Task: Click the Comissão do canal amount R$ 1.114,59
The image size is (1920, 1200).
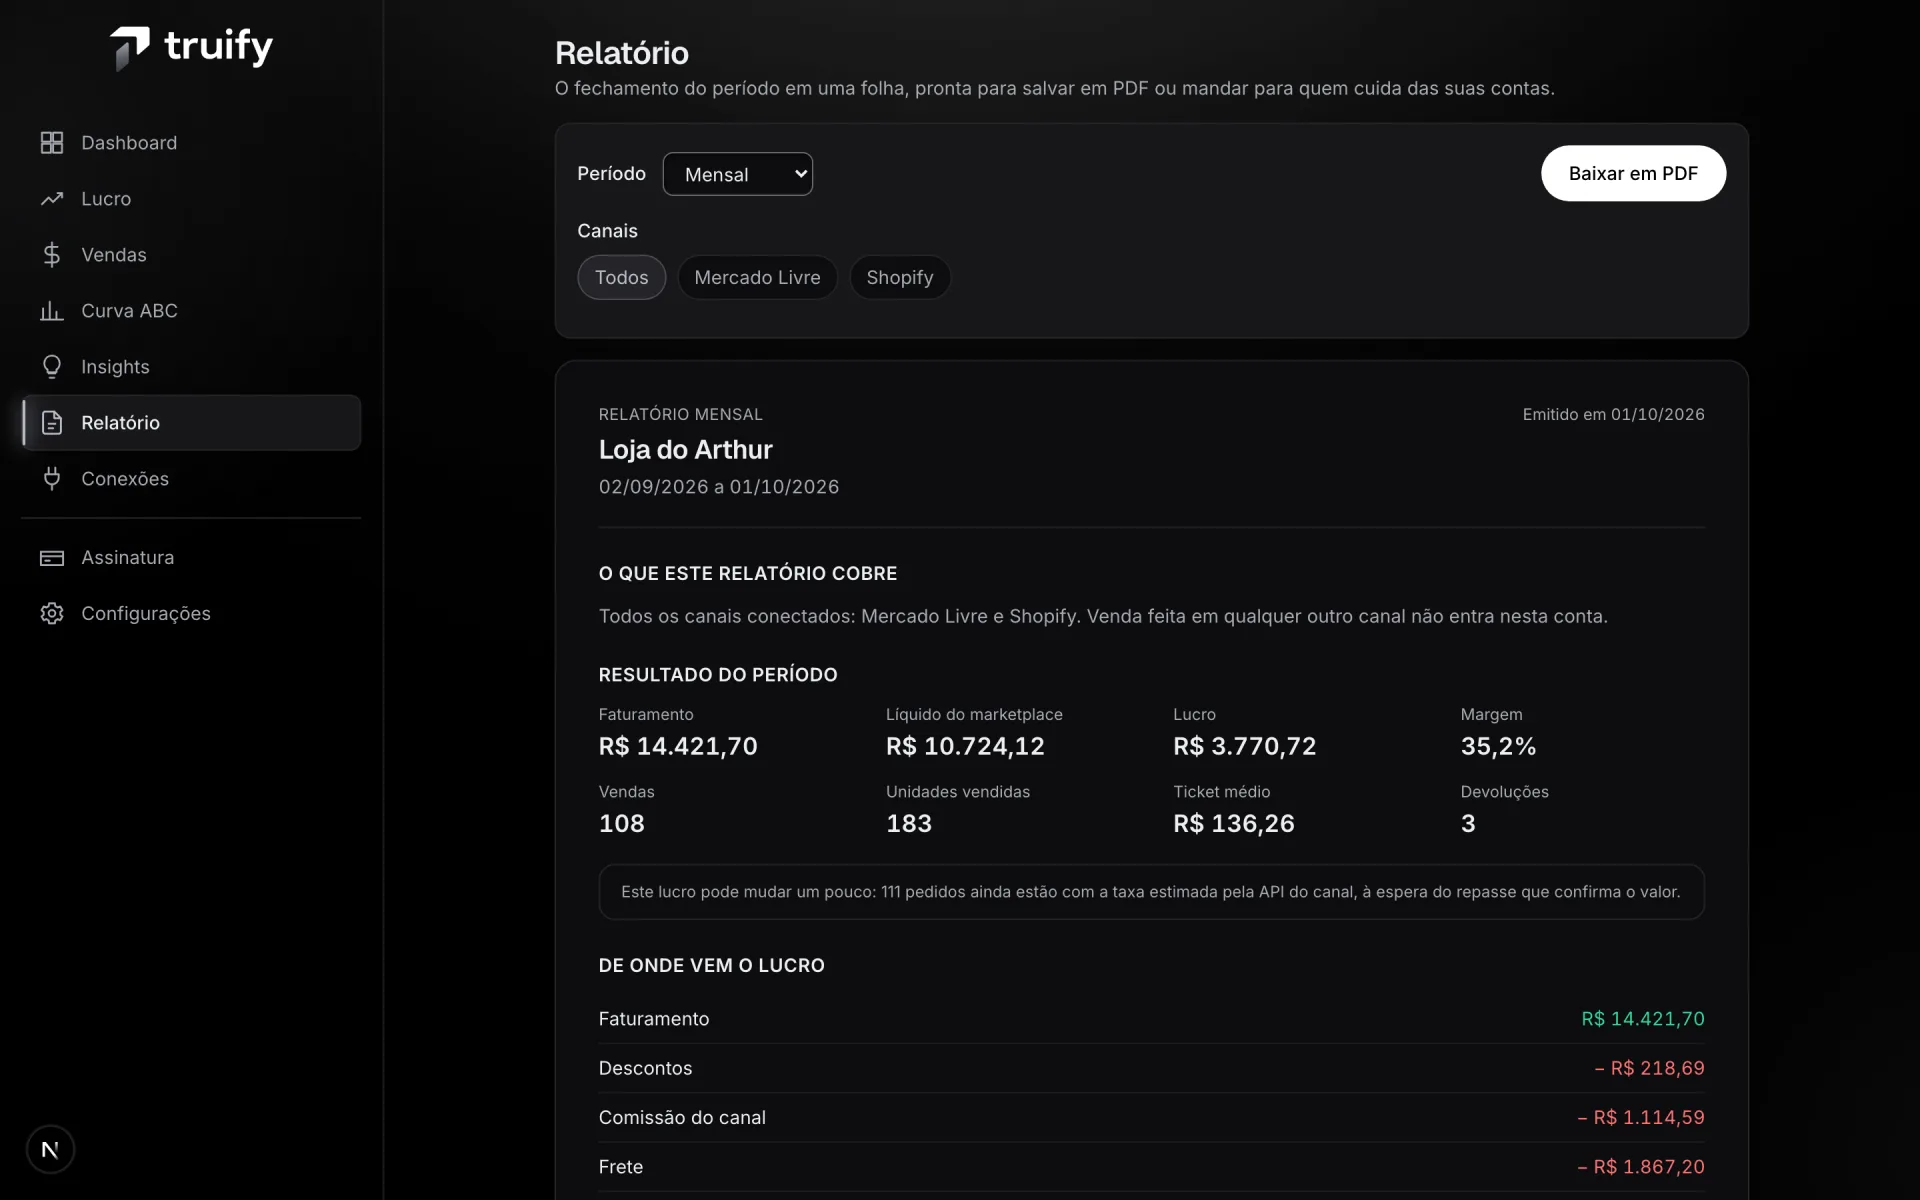Action: click(1640, 1117)
